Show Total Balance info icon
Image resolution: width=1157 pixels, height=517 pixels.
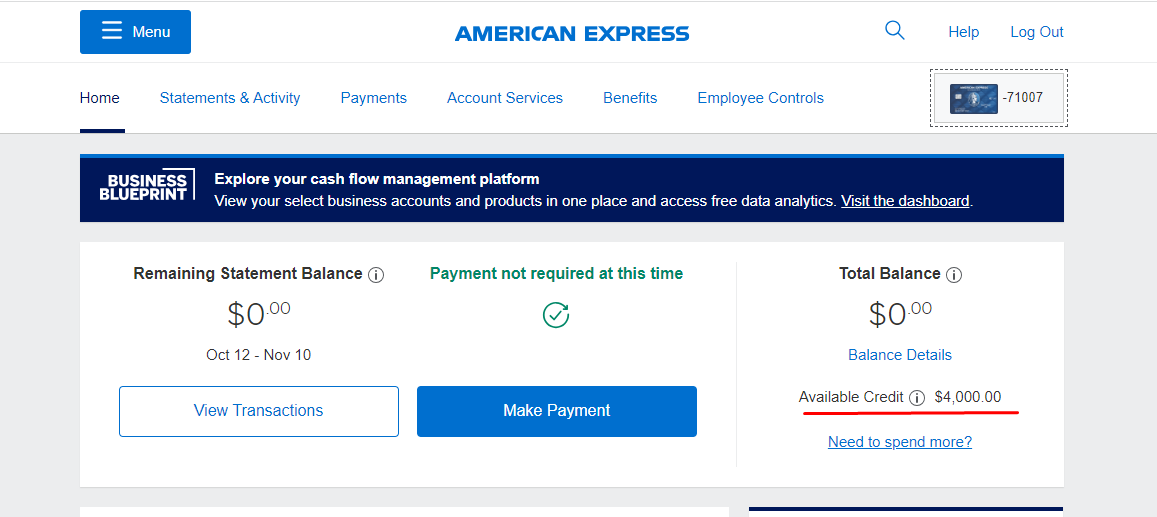coord(954,275)
